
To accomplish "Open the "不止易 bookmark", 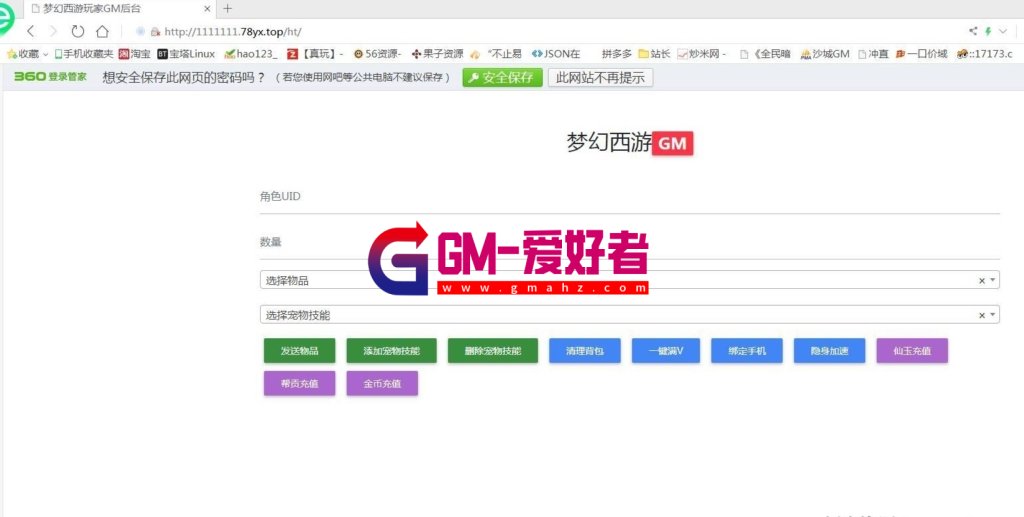I will pyautogui.click(x=496, y=54).
